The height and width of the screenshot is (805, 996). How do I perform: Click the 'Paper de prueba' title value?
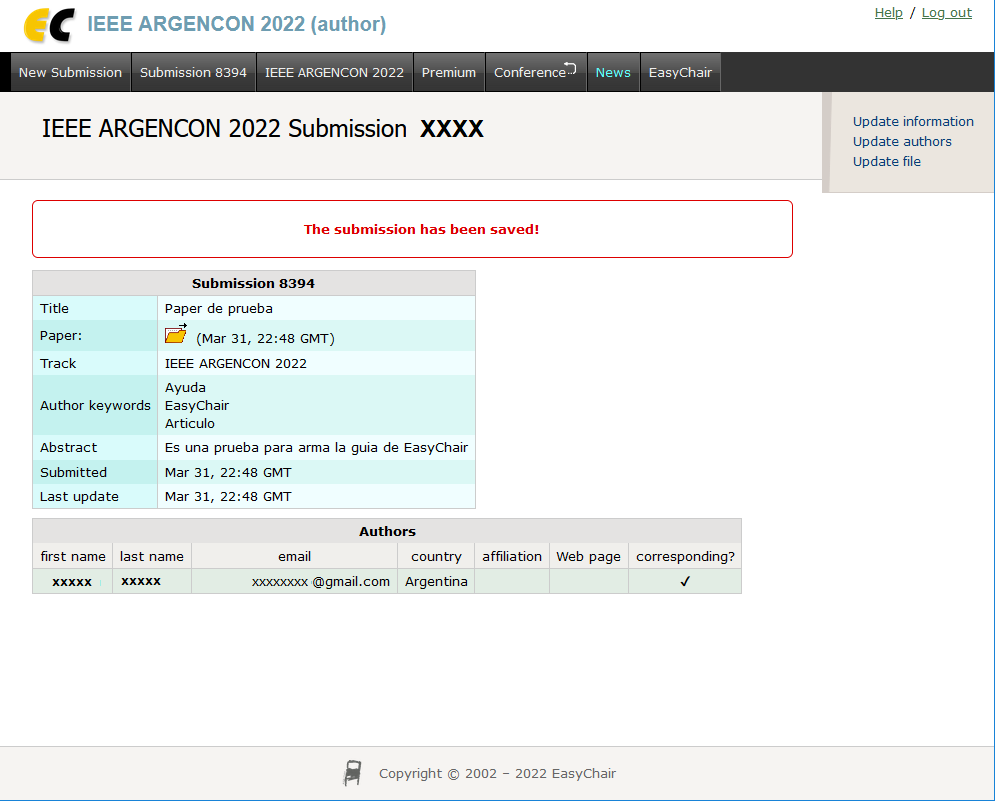(x=219, y=309)
